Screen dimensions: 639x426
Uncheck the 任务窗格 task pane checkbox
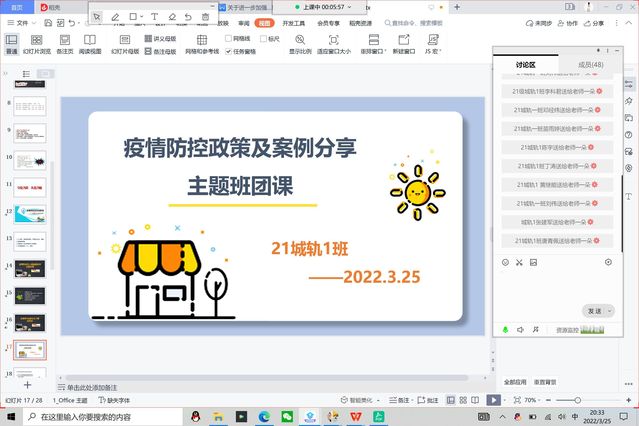(229, 50)
